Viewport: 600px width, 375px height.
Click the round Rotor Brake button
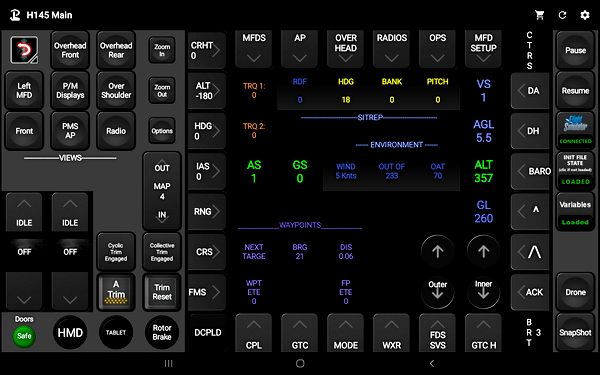[x=162, y=333]
